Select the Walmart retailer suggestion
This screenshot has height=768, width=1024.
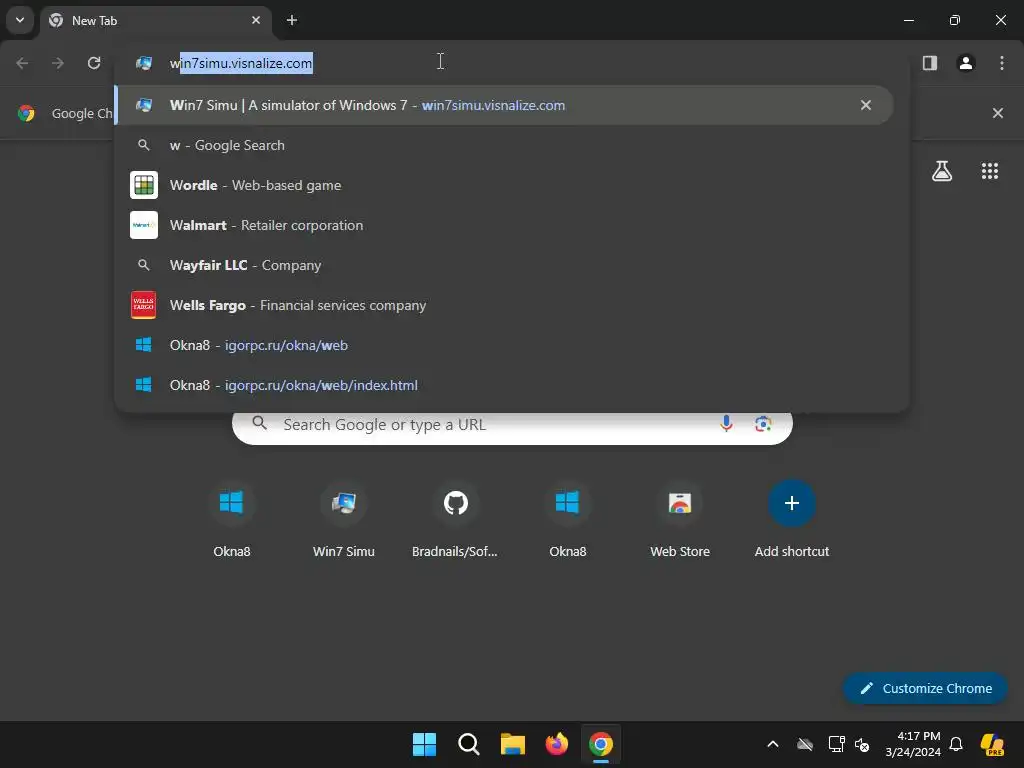(x=511, y=225)
